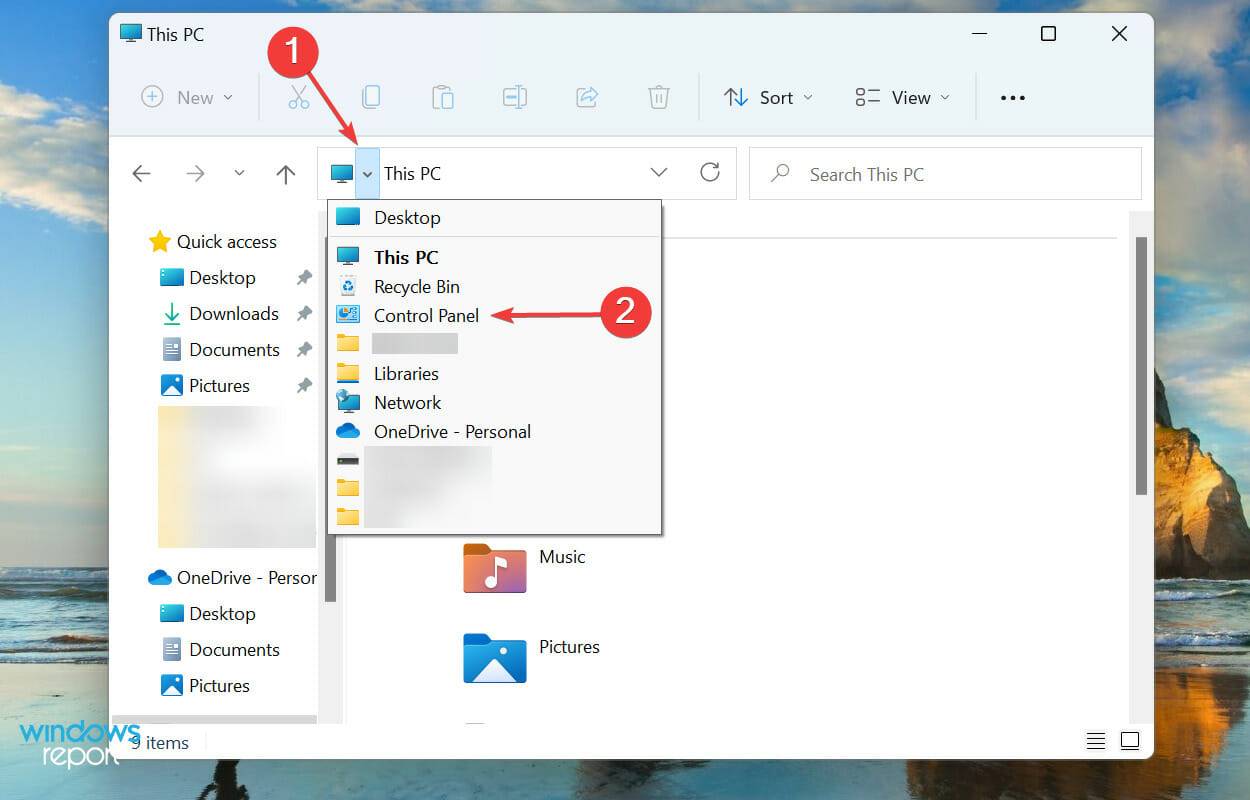Refresh the current folder view
1250x800 pixels.
tap(709, 172)
